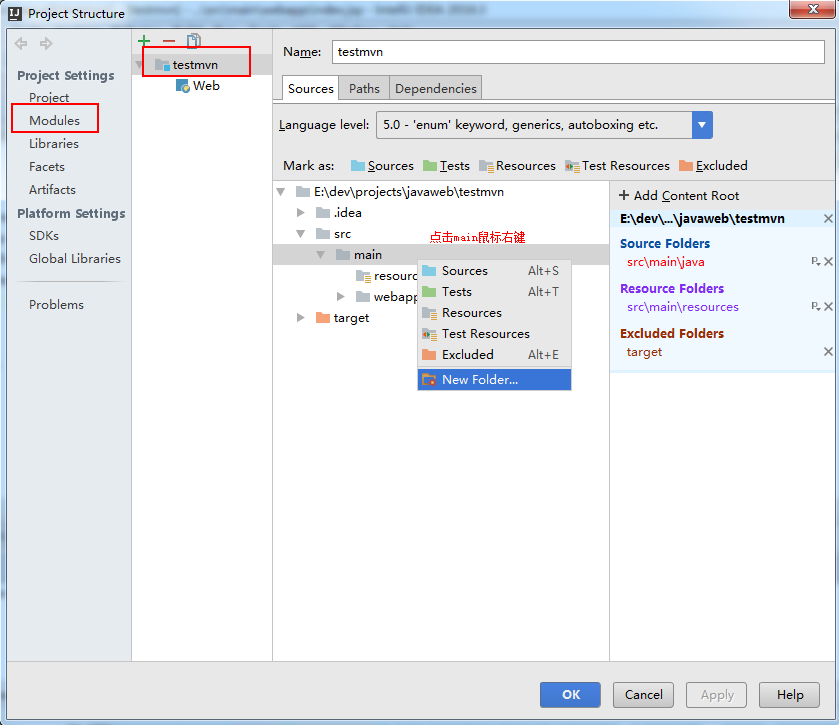Mark as Excluded in the Mark as bar

713,166
